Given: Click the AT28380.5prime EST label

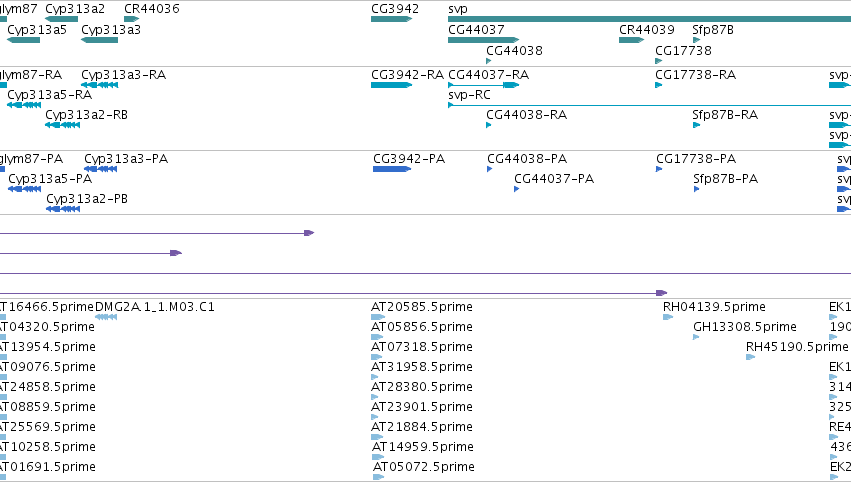Looking at the screenshot, I should 422,386.
